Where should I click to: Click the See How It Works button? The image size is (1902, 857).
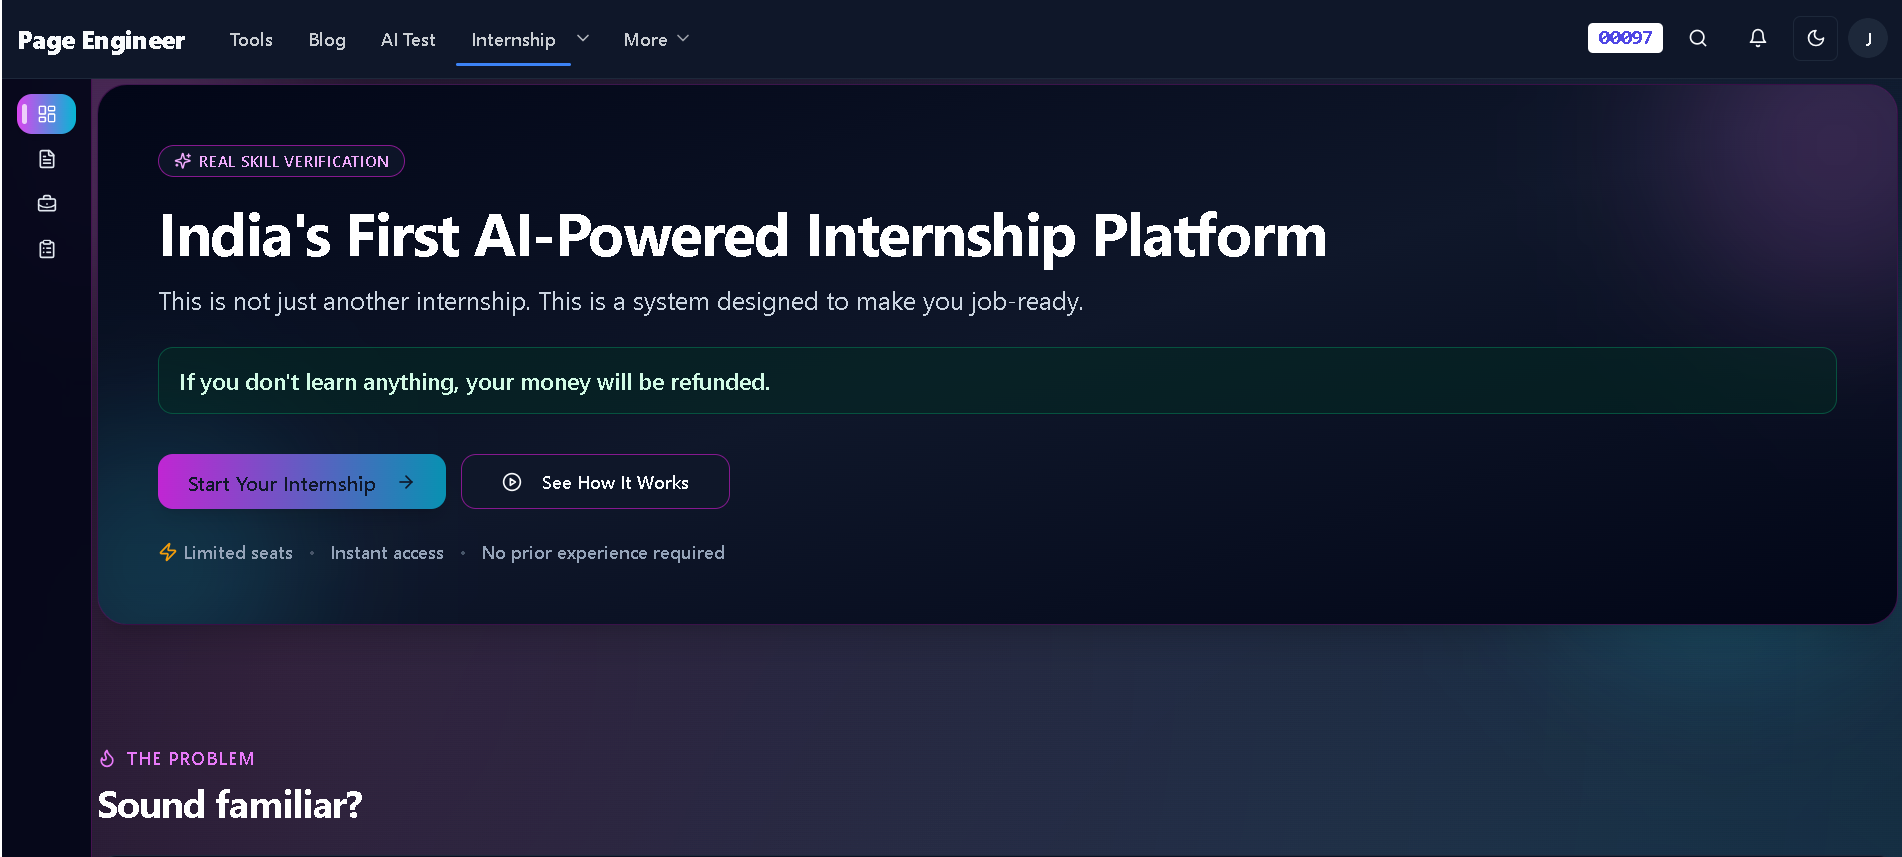click(595, 482)
